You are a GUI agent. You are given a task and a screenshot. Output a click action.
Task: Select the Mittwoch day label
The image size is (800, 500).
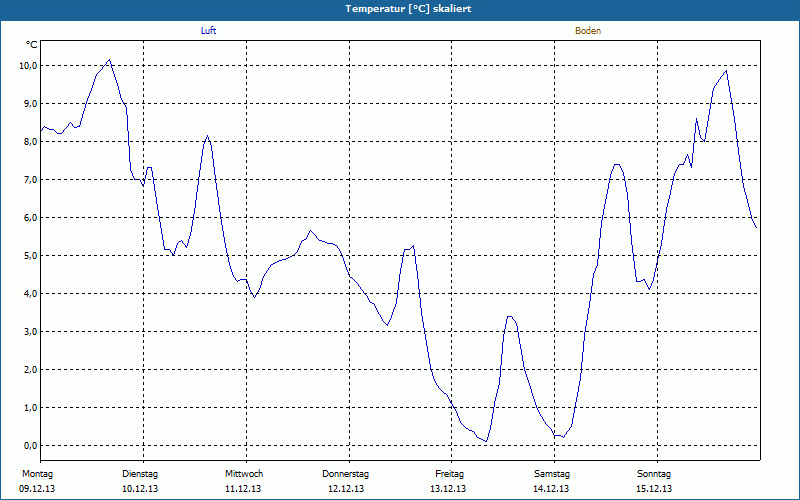tap(244, 474)
